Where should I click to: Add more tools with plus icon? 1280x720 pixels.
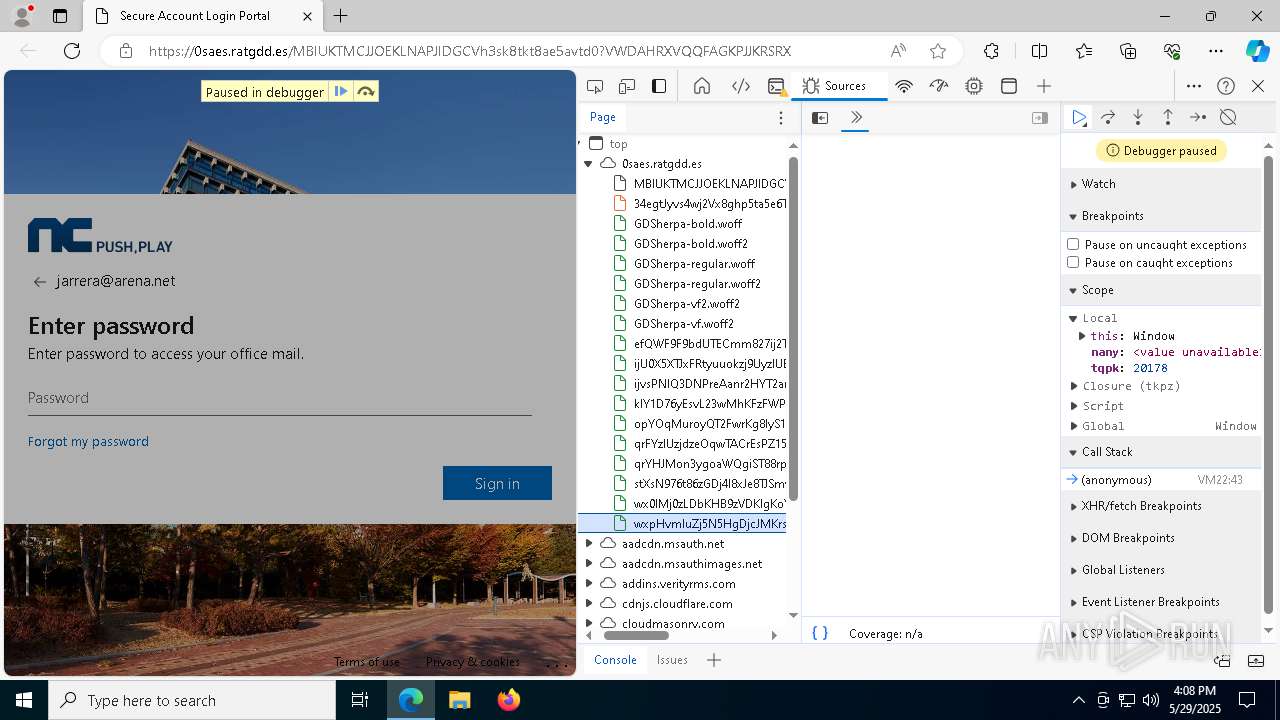[x=1044, y=86]
